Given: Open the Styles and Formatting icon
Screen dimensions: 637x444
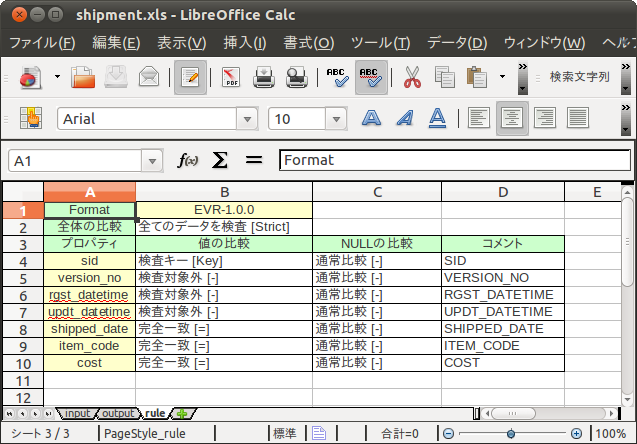Looking at the screenshot, I should click(31, 118).
